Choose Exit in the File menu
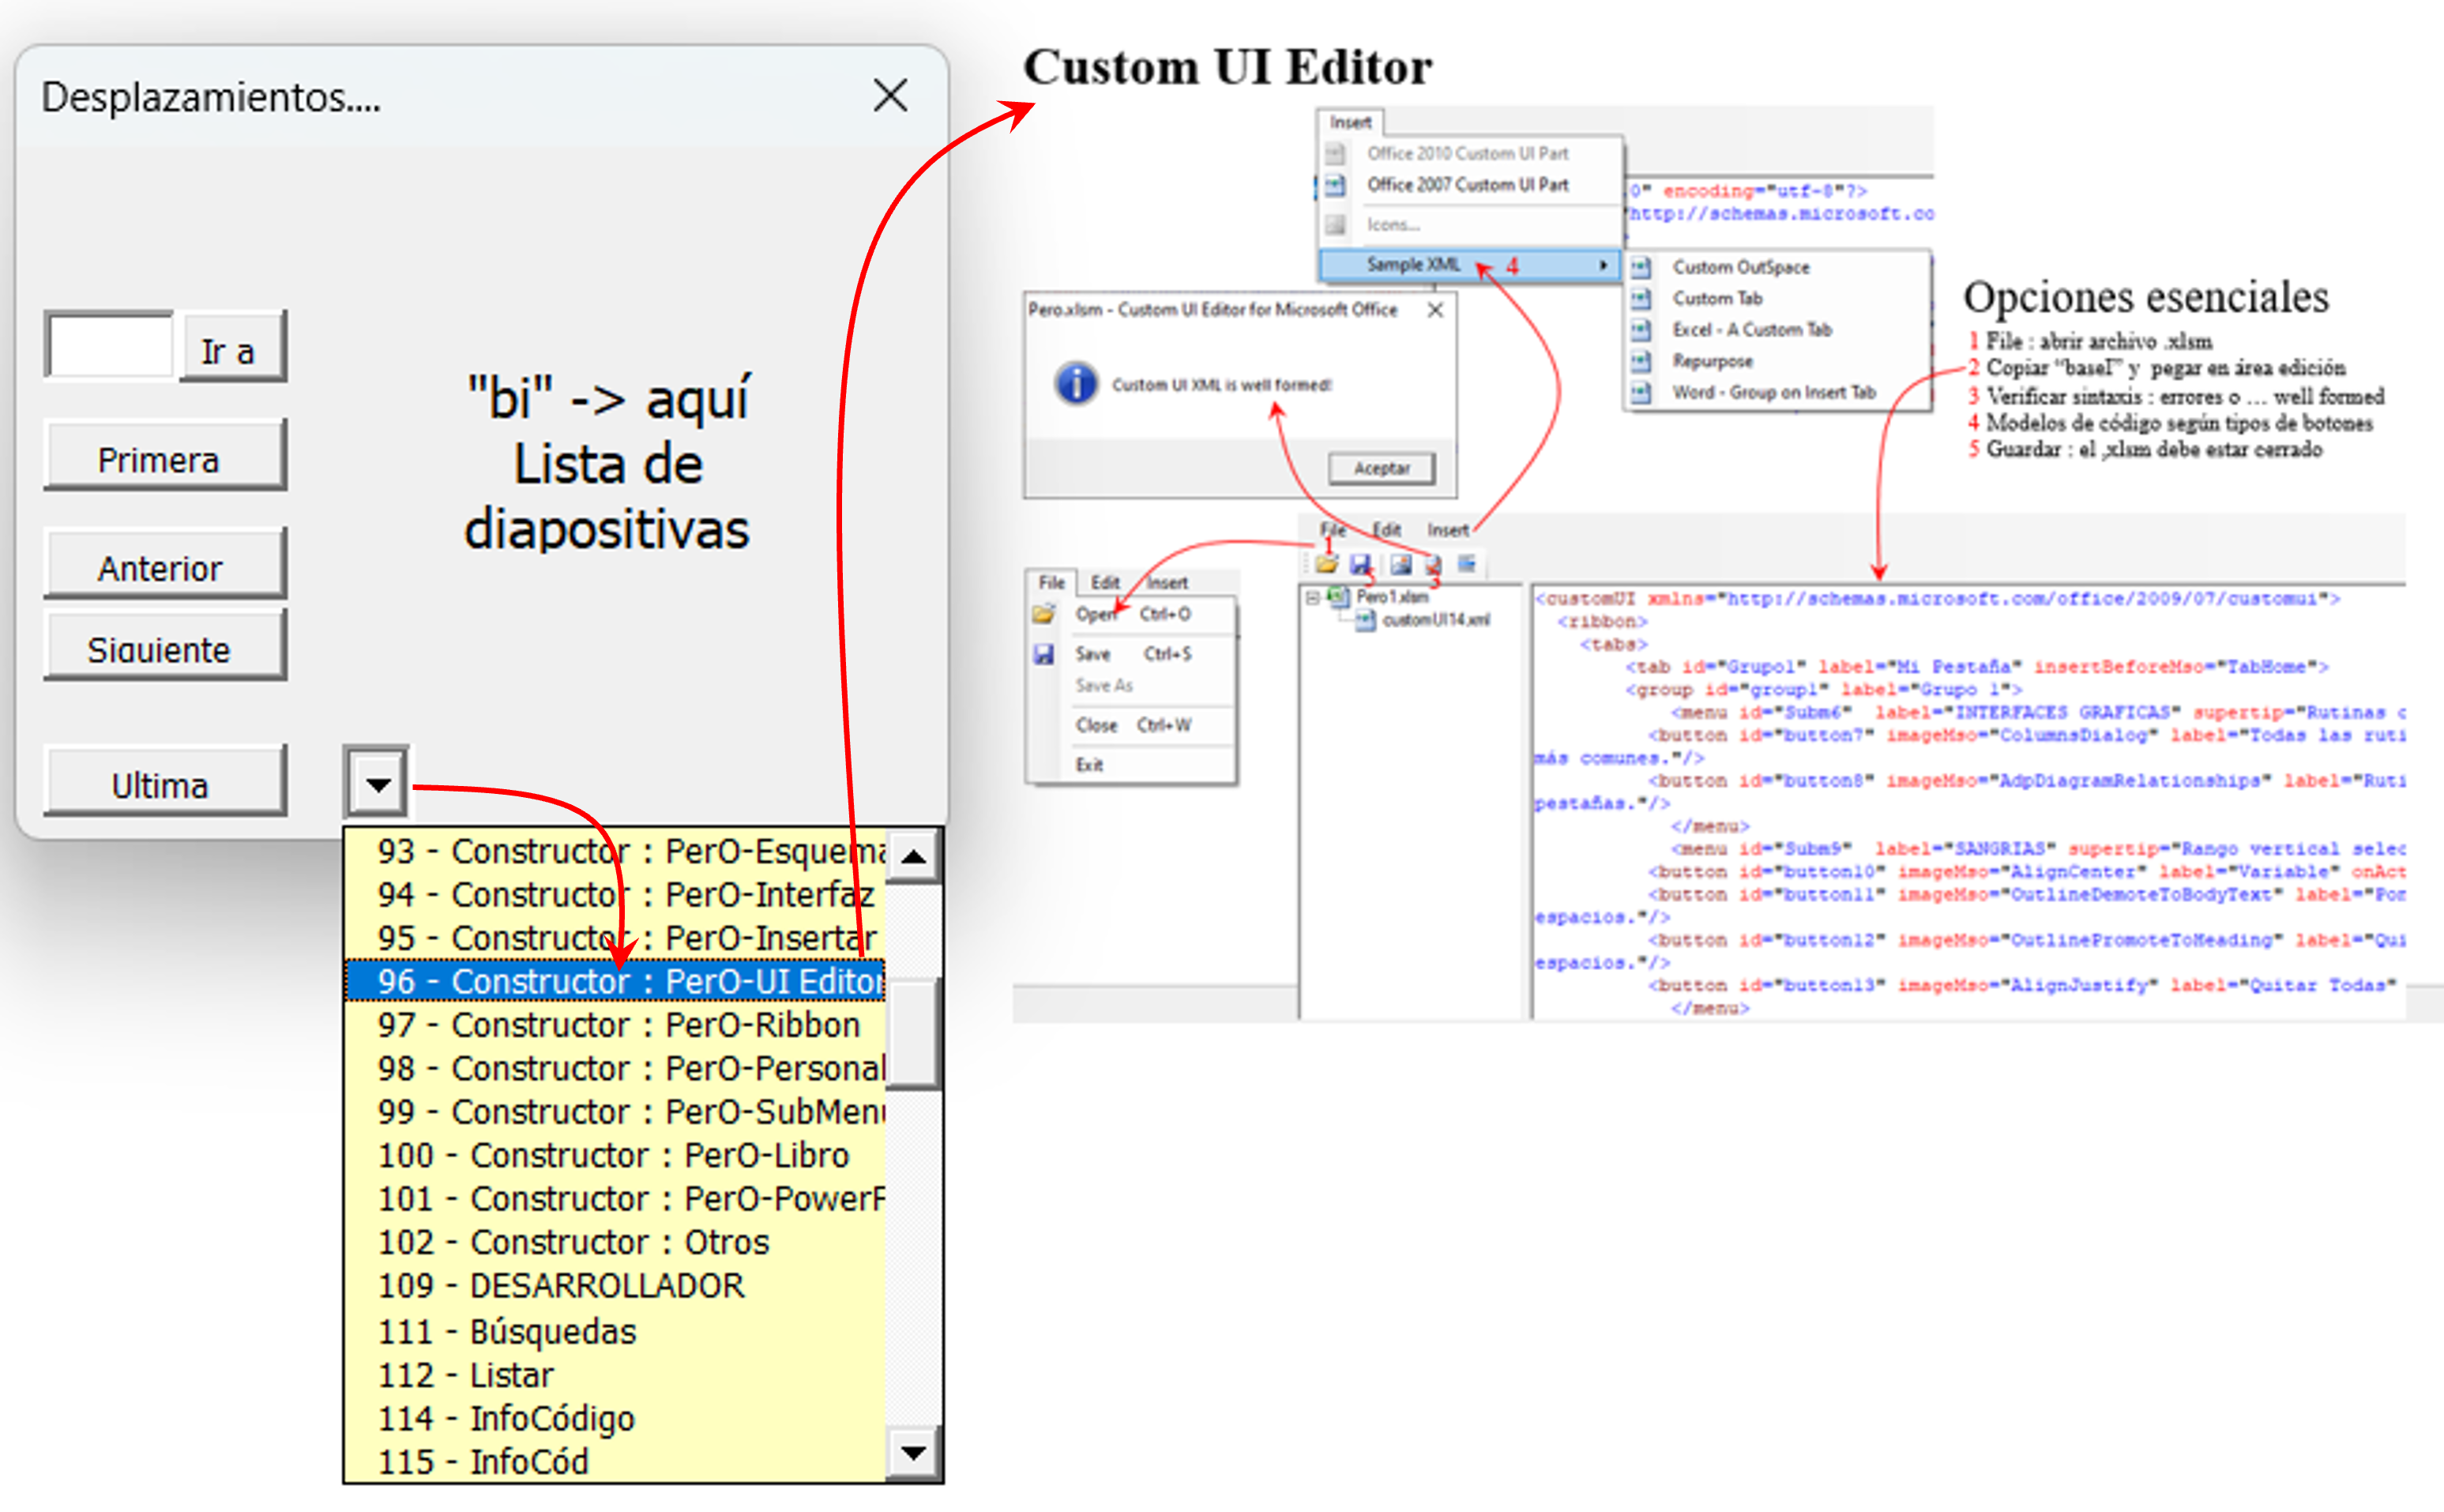2444x1512 pixels. click(x=1132, y=765)
